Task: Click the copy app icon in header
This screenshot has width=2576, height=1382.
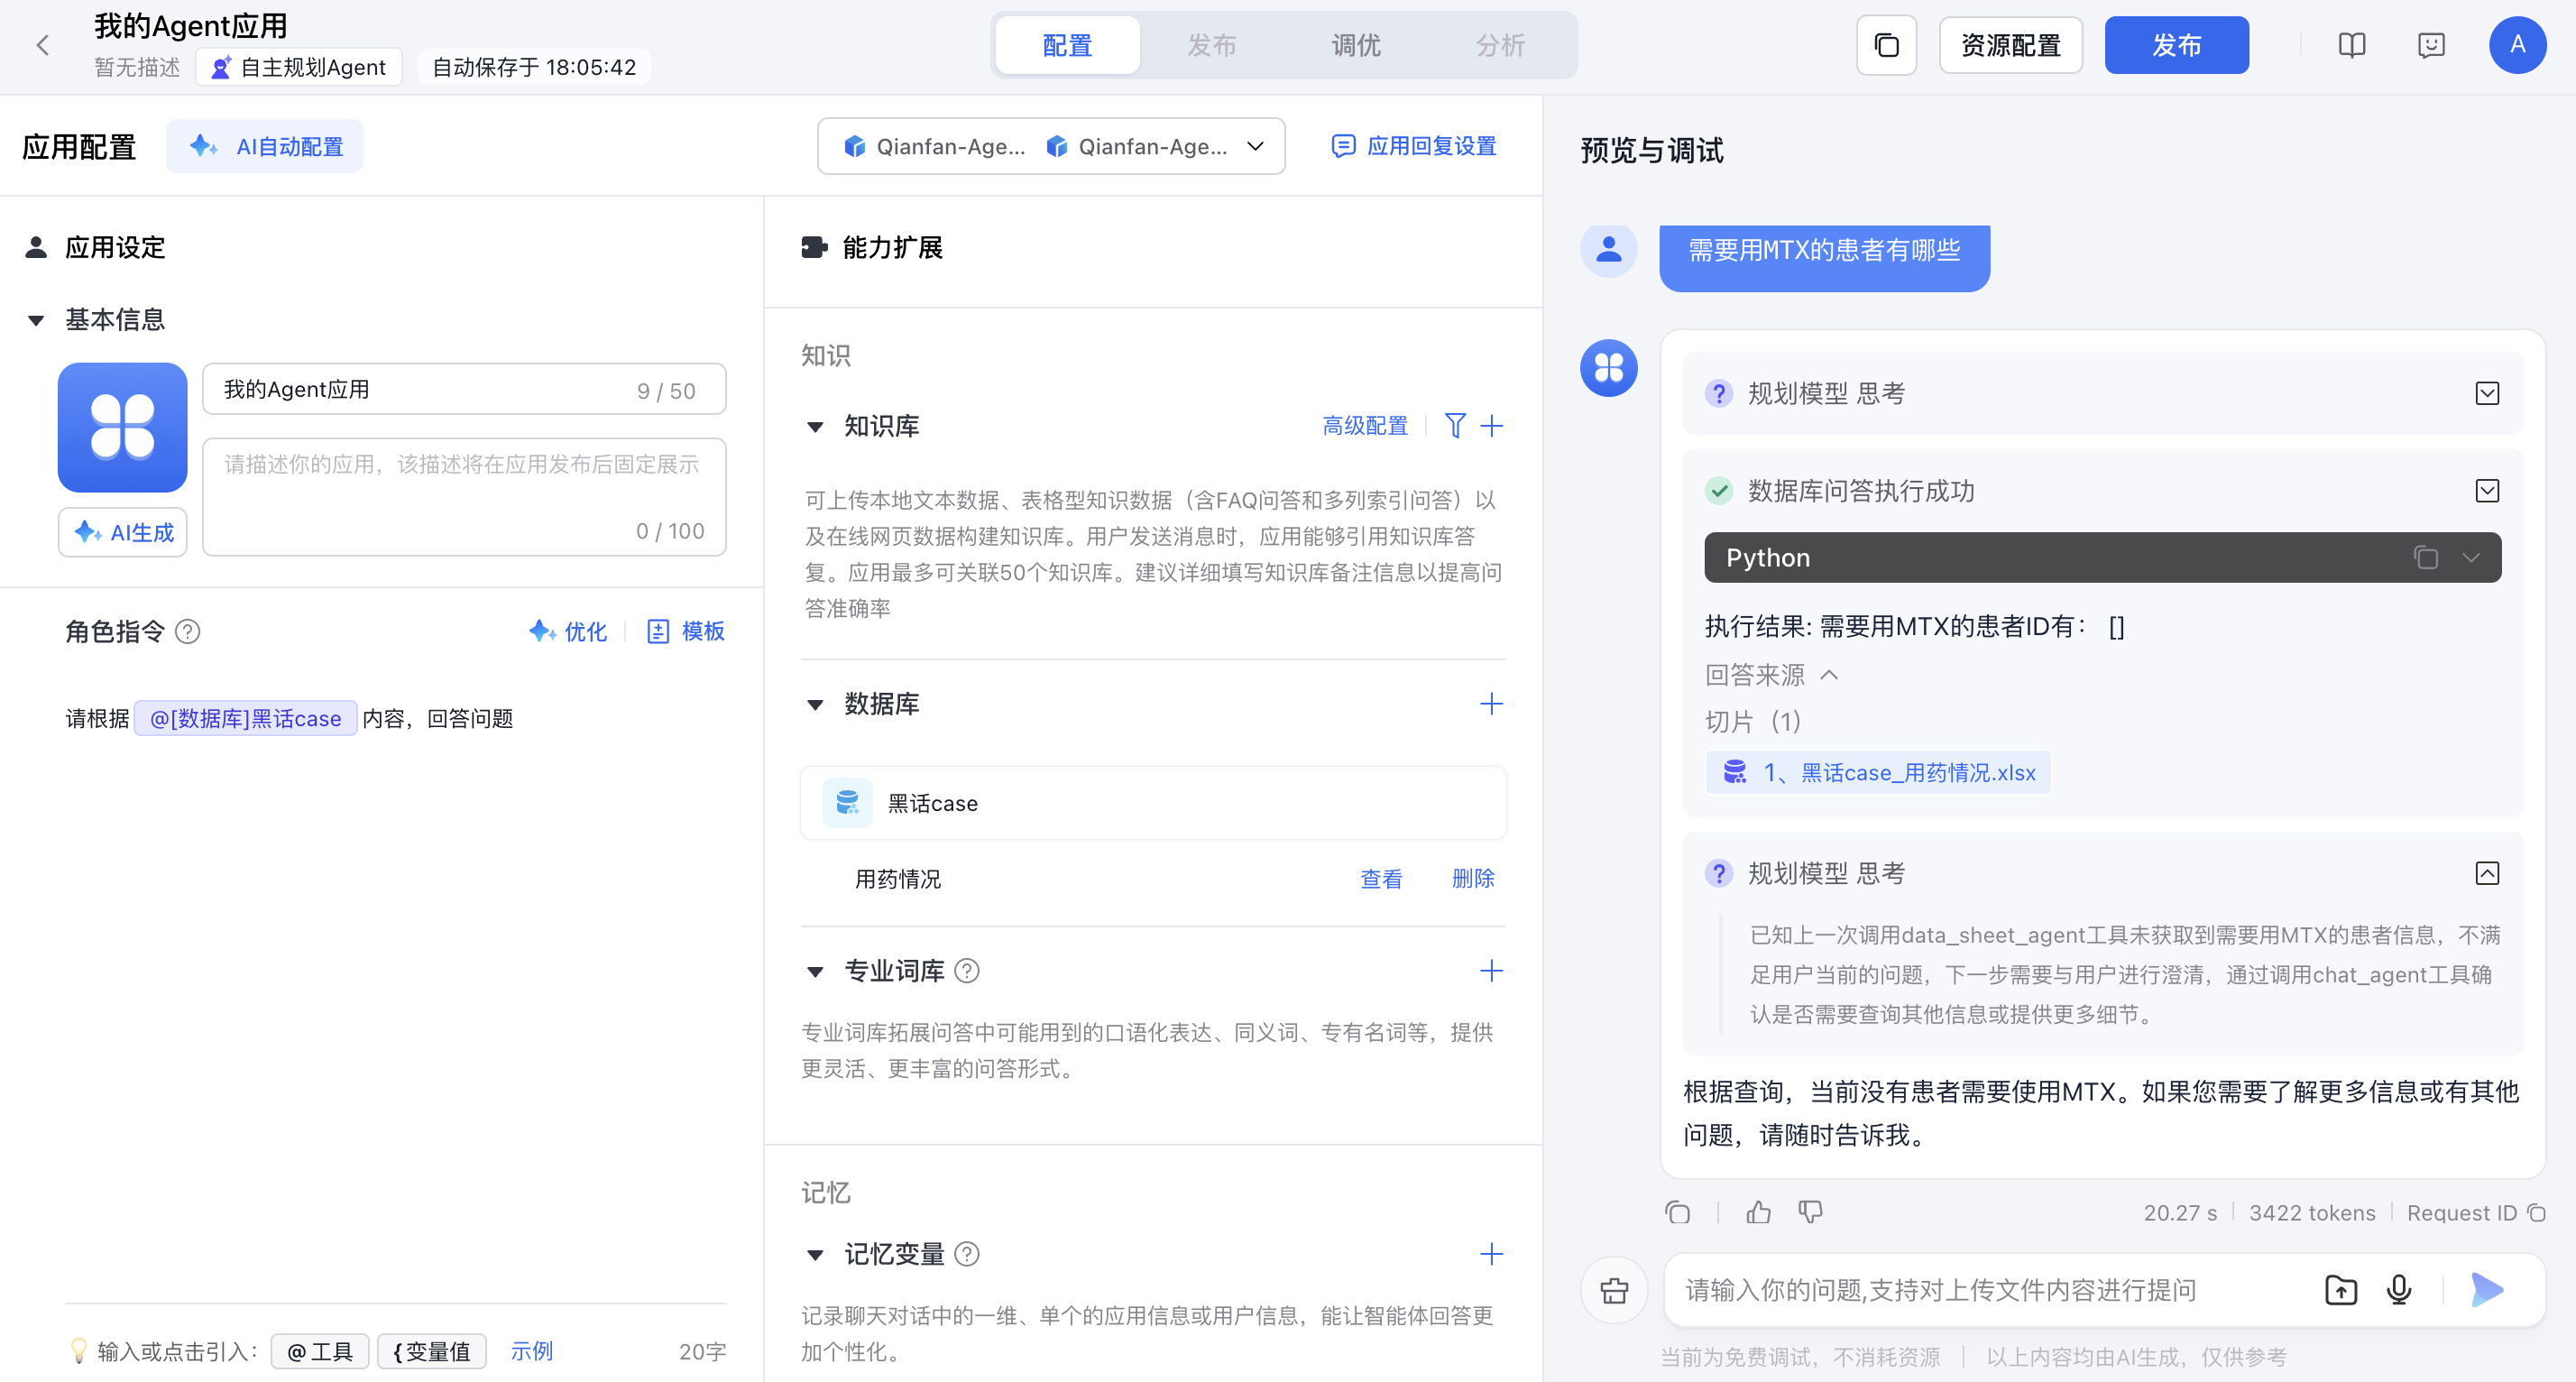Action: point(1886,45)
